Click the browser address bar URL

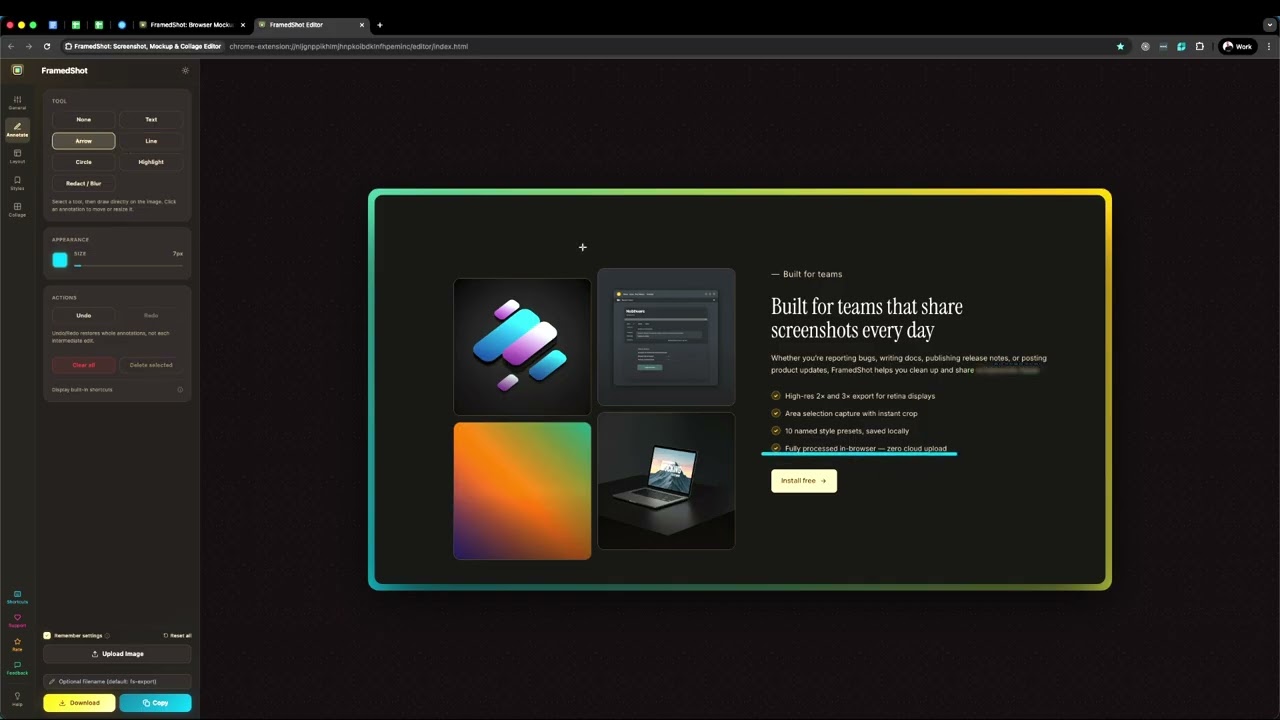[348, 46]
